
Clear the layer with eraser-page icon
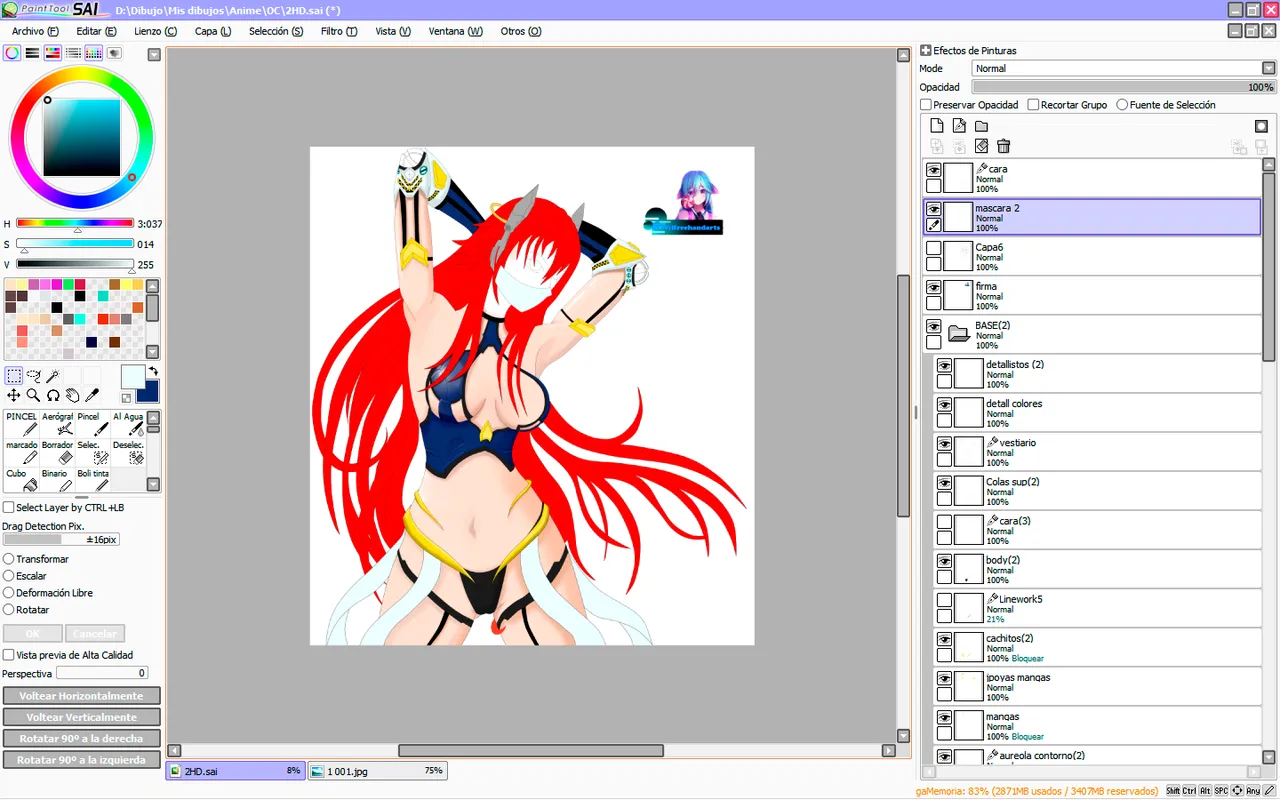pyautogui.click(x=981, y=146)
